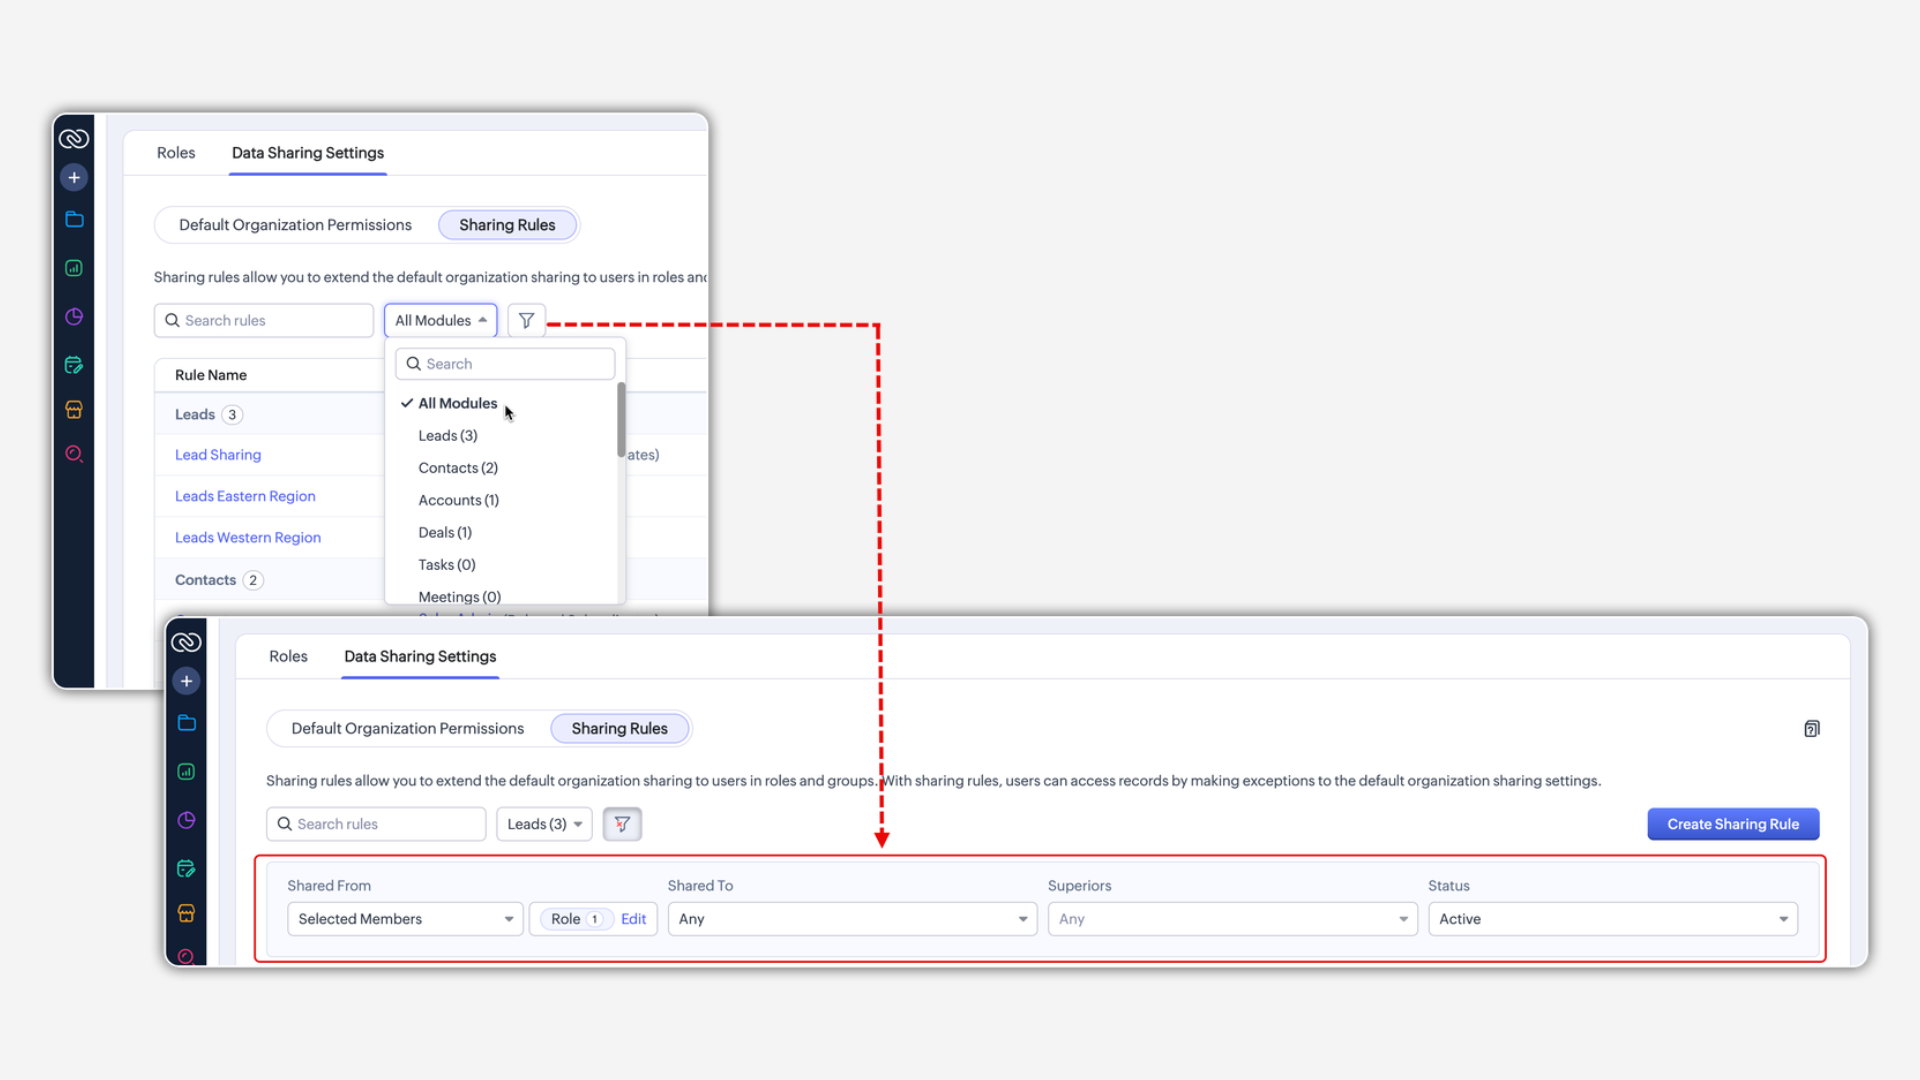Click the chart report icon in upper sidebar
This screenshot has width=1920, height=1080.
pos(74,268)
